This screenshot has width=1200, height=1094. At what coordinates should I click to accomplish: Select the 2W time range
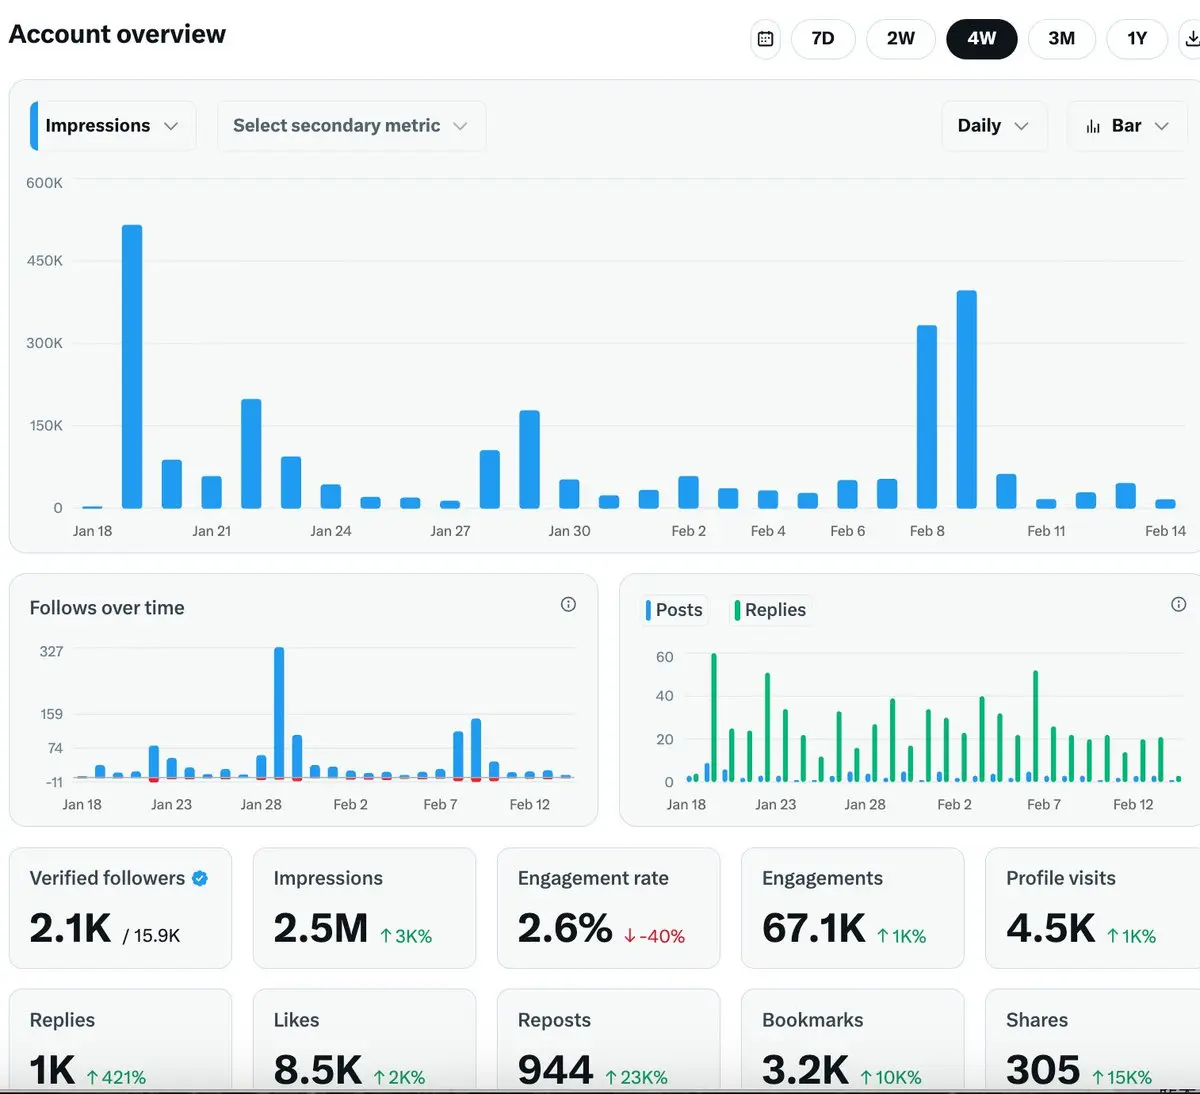point(901,39)
